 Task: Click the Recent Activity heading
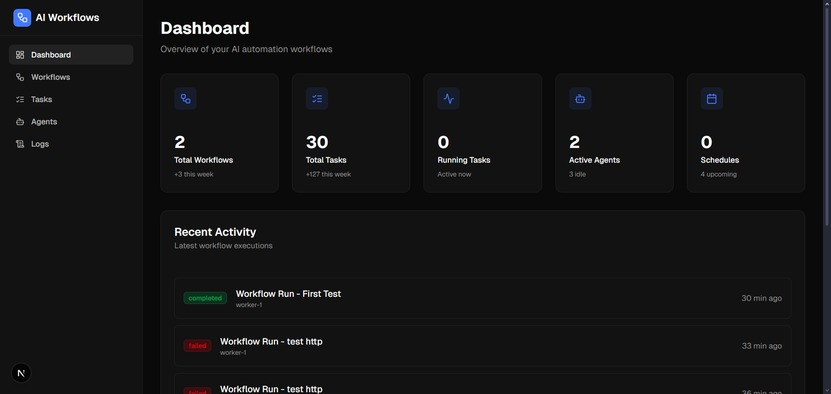(x=215, y=232)
